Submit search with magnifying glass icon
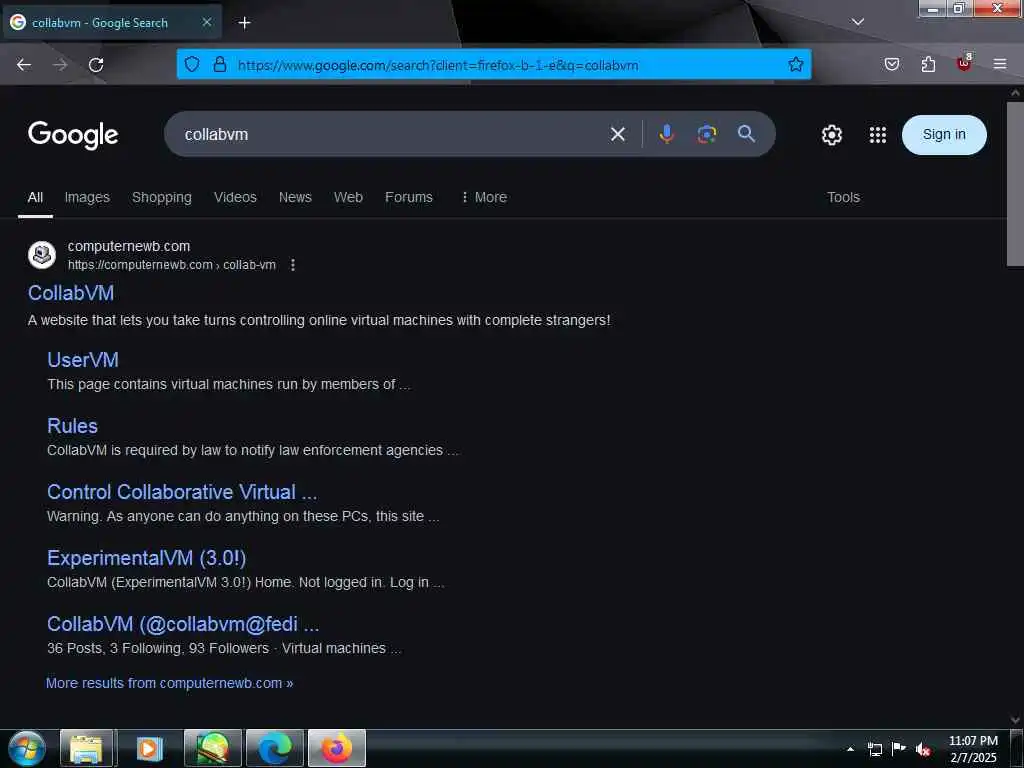 pos(746,134)
